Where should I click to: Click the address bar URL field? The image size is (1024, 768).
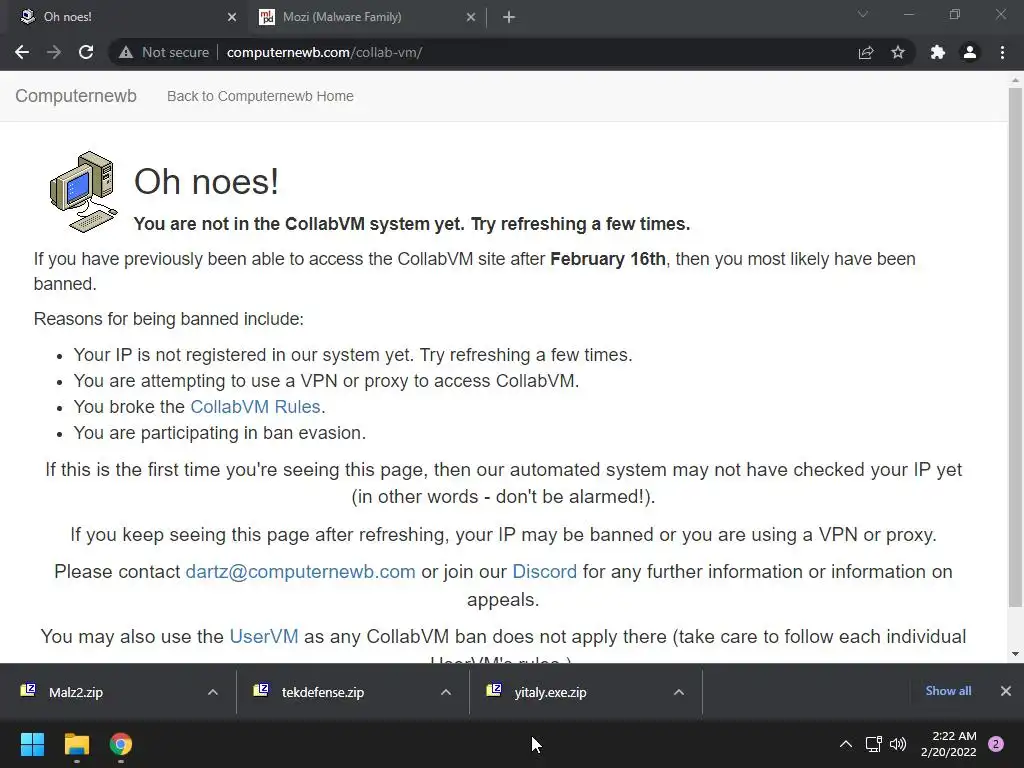(500, 52)
